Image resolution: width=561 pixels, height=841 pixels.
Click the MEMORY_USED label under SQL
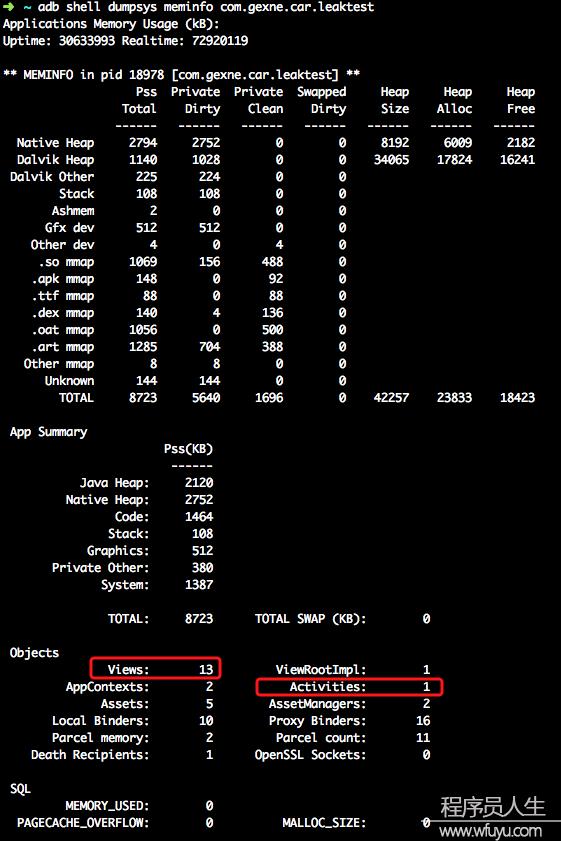[107, 806]
